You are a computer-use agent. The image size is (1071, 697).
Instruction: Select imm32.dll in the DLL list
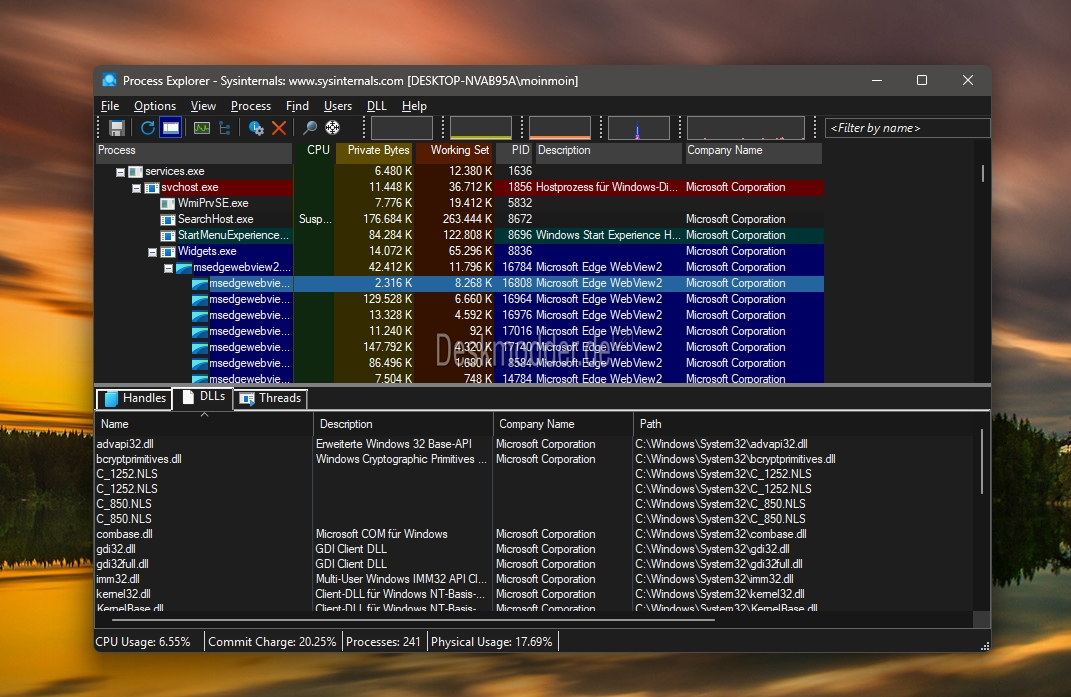[118, 579]
